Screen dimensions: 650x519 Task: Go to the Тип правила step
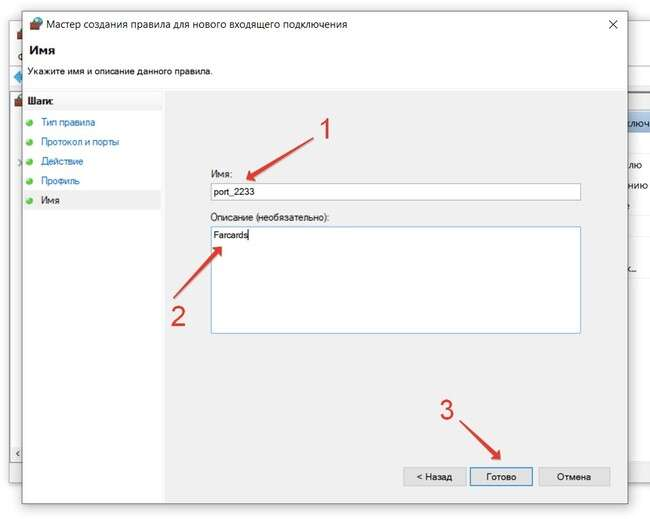click(x=69, y=122)
